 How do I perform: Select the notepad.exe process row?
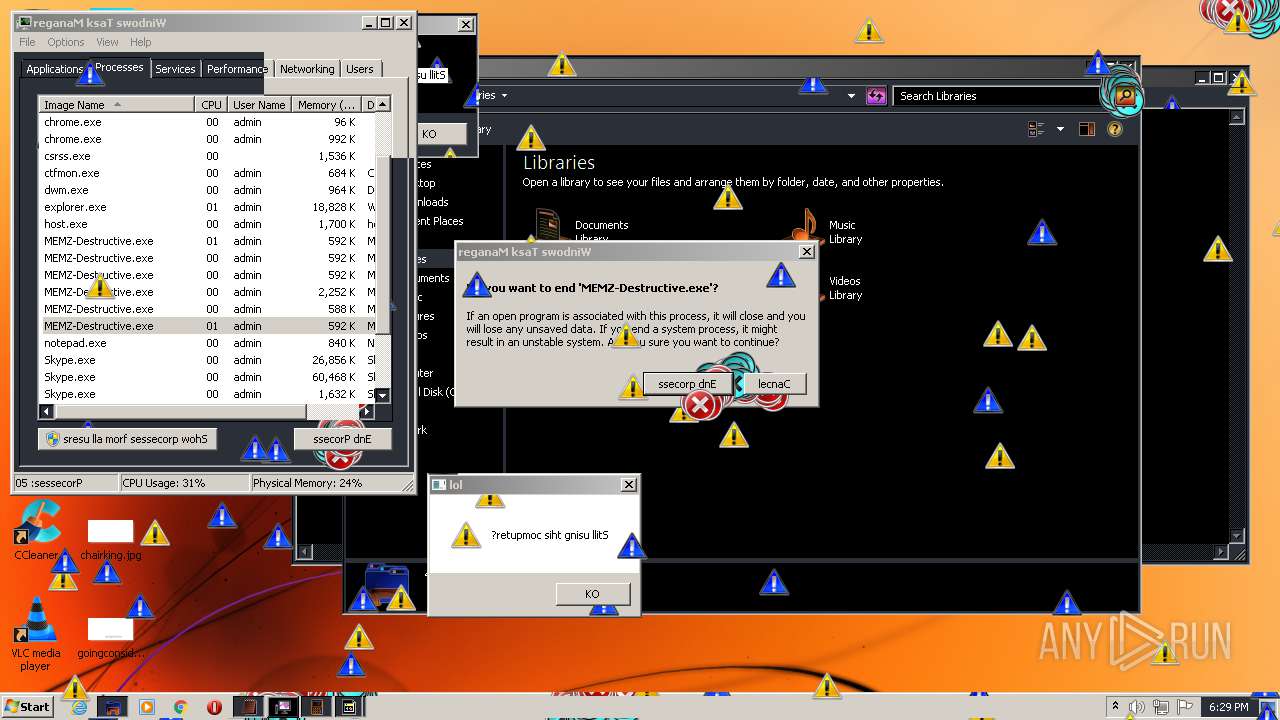[207, 343]
